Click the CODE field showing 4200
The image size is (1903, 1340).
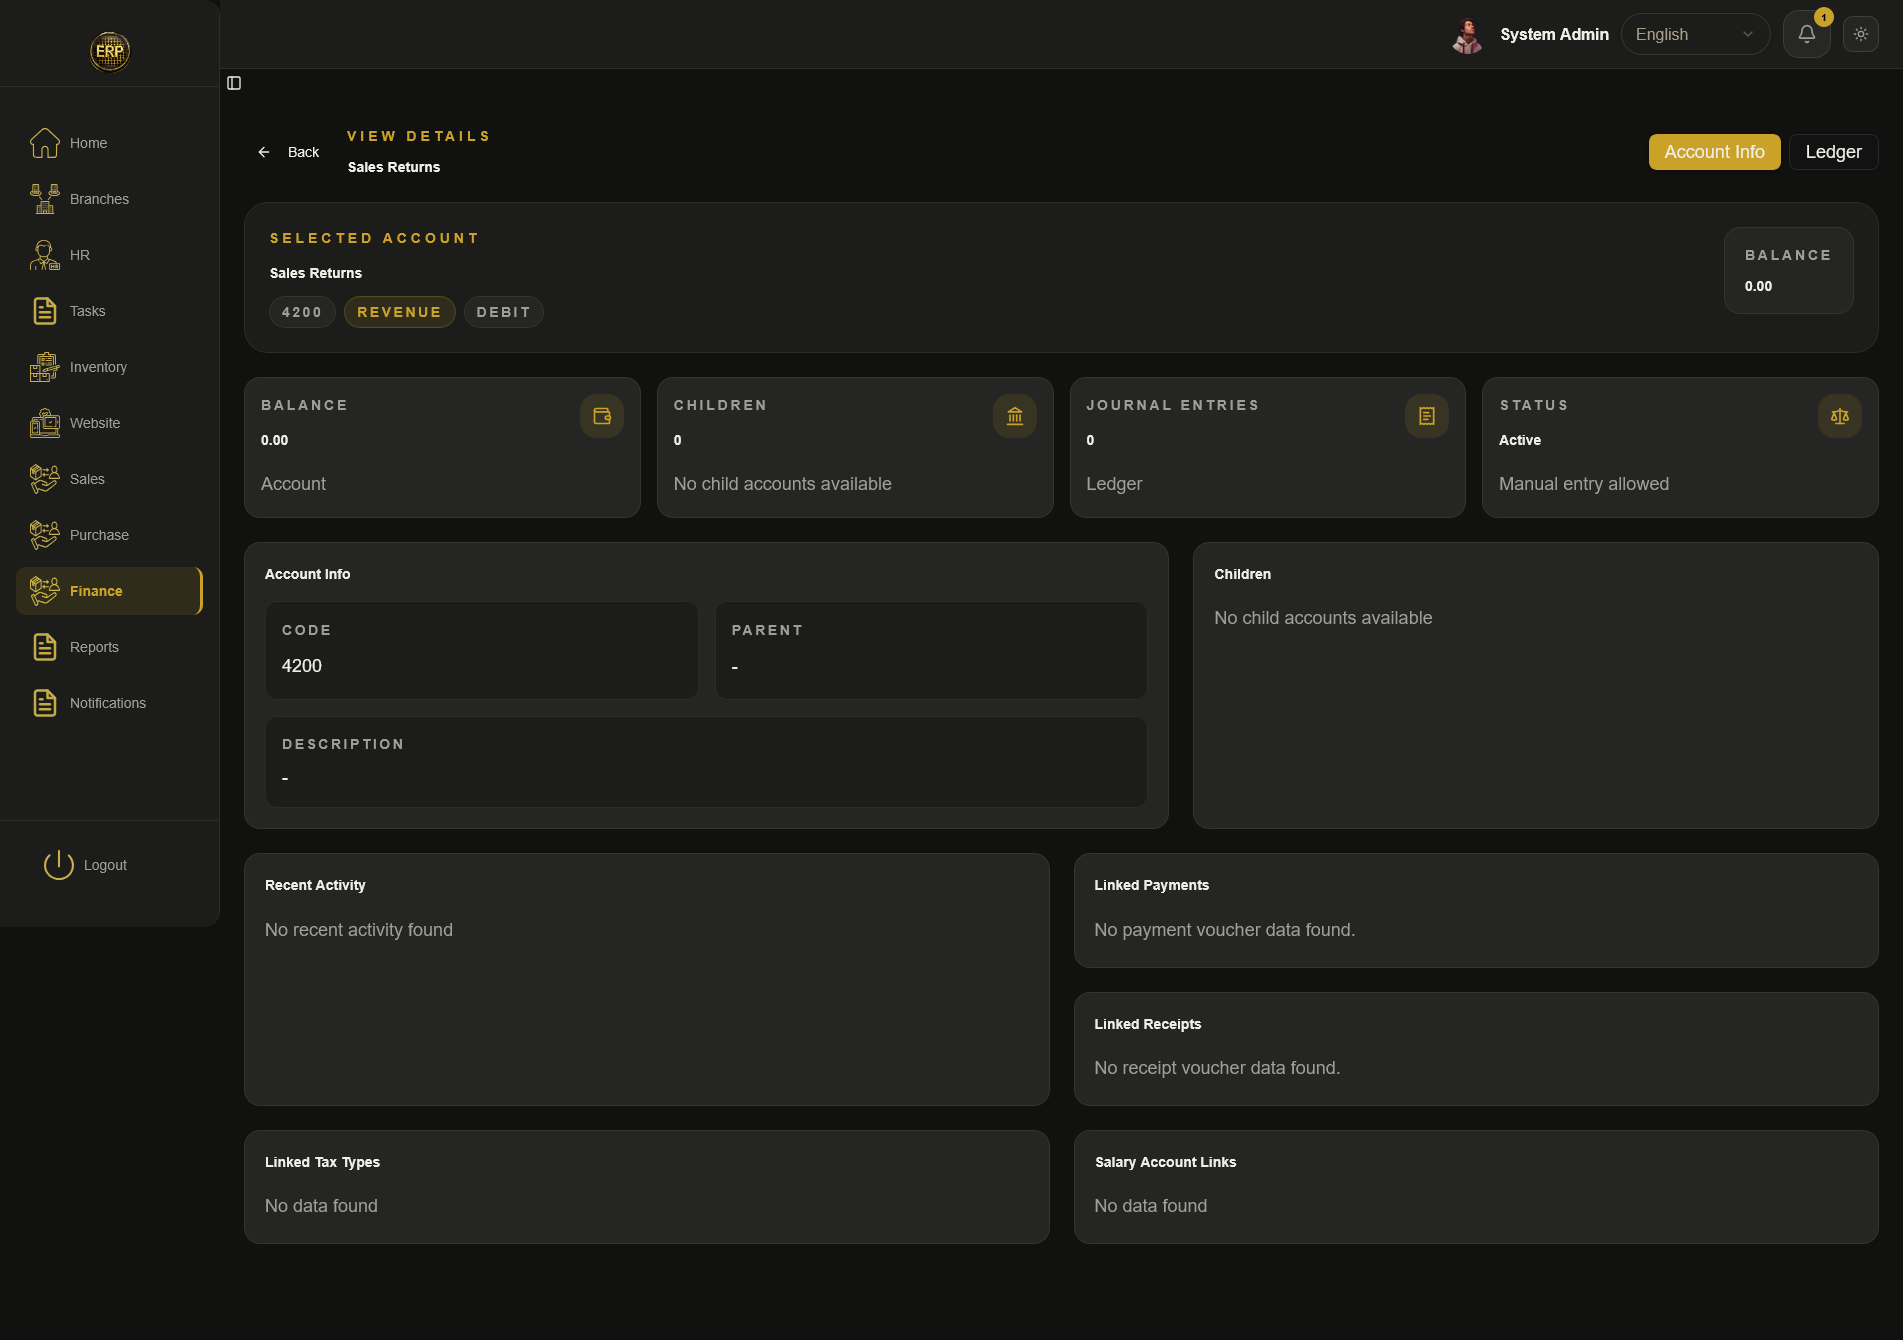pos(481,650)
